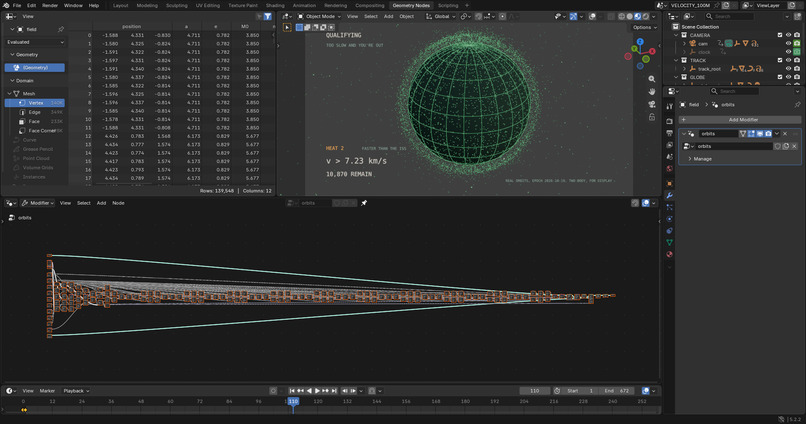The height and width of the screenshot is (424, 806).
Task: Open the Object Mode dropdown
Action: click(x=319, y=16)
